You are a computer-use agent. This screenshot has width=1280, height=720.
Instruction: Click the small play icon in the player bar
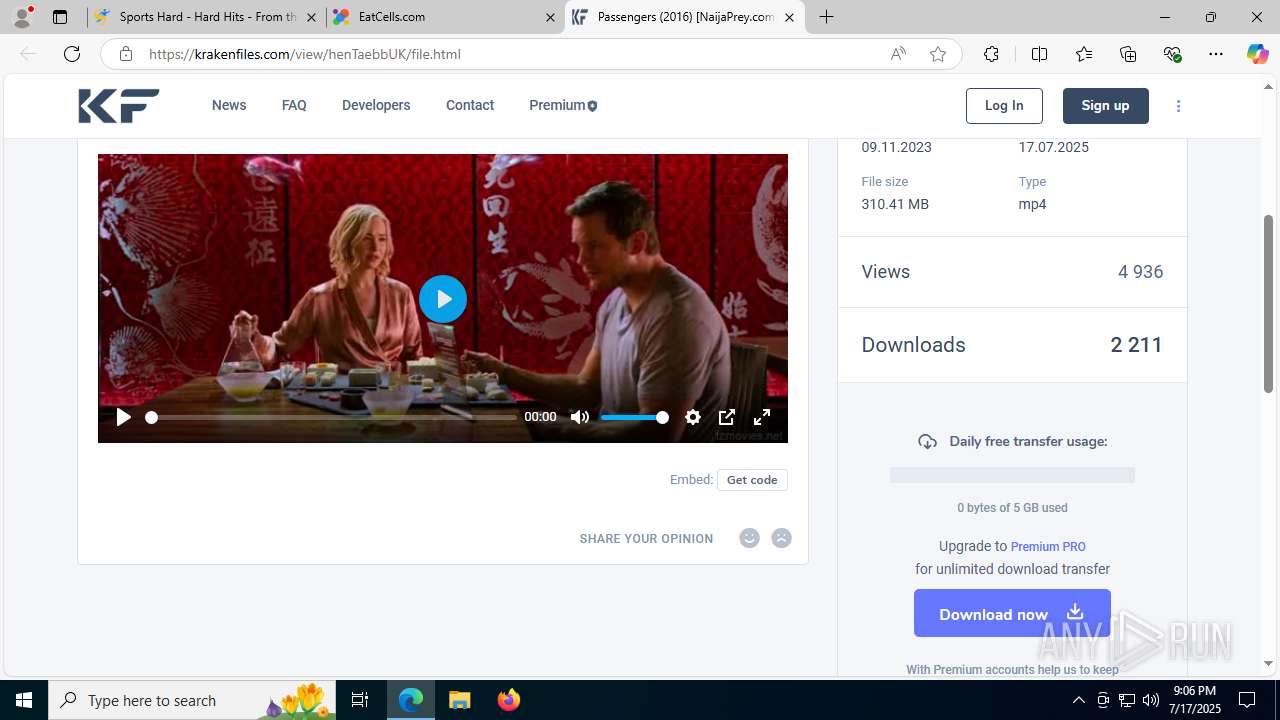coord(123,417)
